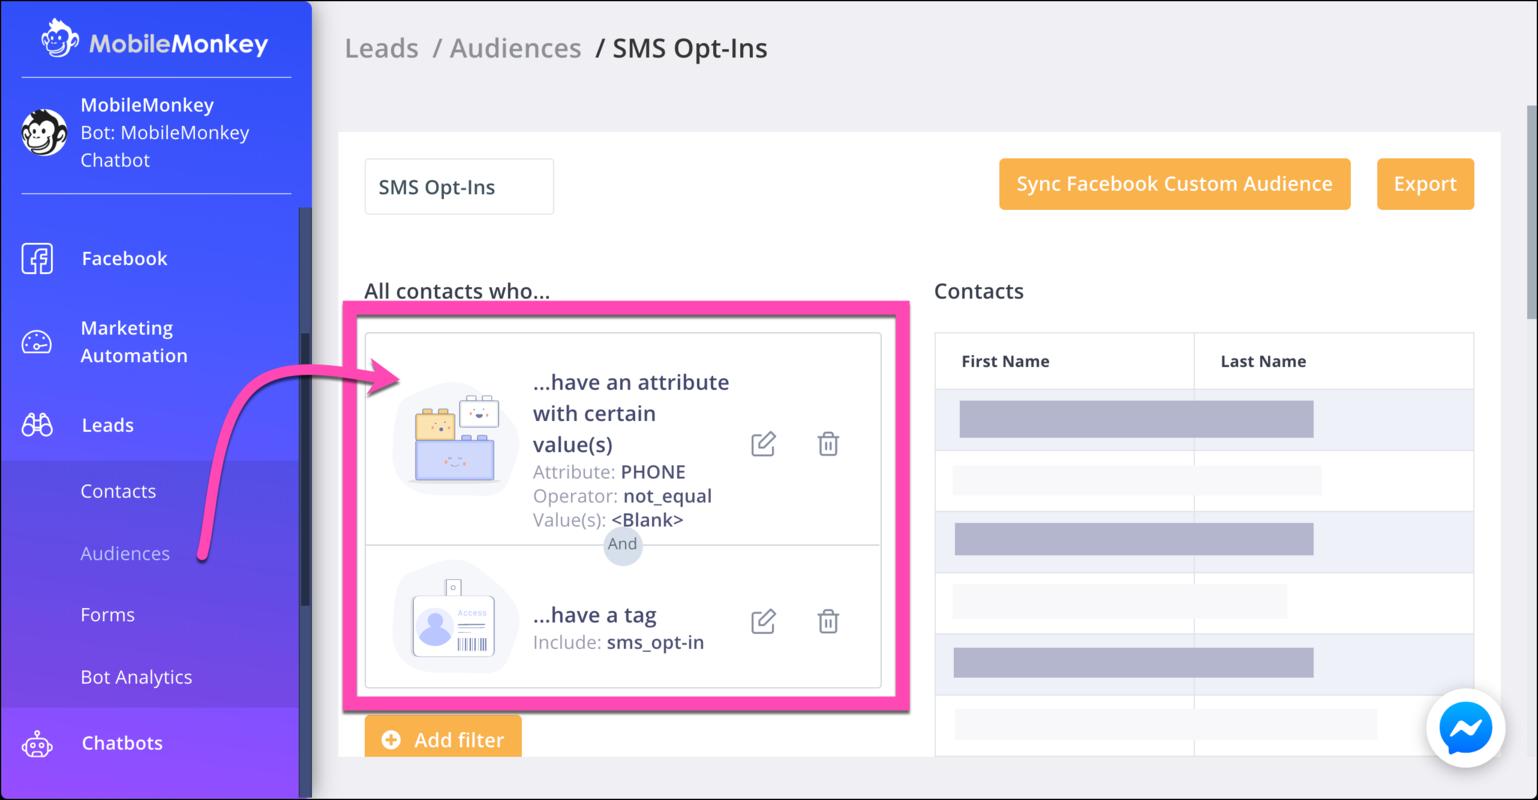This screenshot has height=800, width=1538.
Task: Delete the attribute filter using trash icon
Action: click(x=827, y=444)
